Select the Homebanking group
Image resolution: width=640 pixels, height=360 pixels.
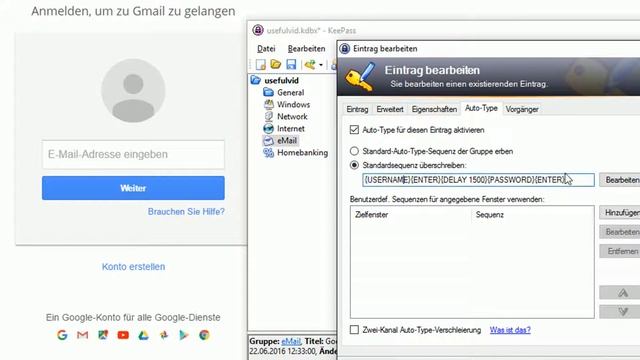[x=302, y=153]
